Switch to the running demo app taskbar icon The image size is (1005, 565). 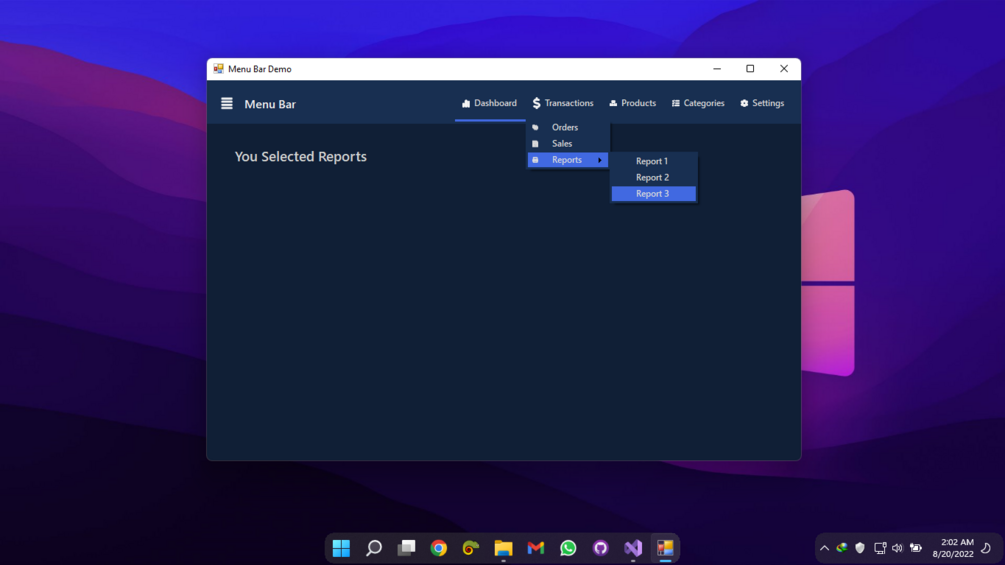(665, 548)
